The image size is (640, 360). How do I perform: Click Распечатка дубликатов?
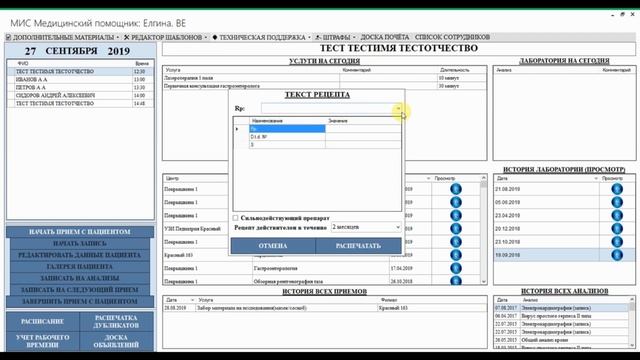[117, 322]
